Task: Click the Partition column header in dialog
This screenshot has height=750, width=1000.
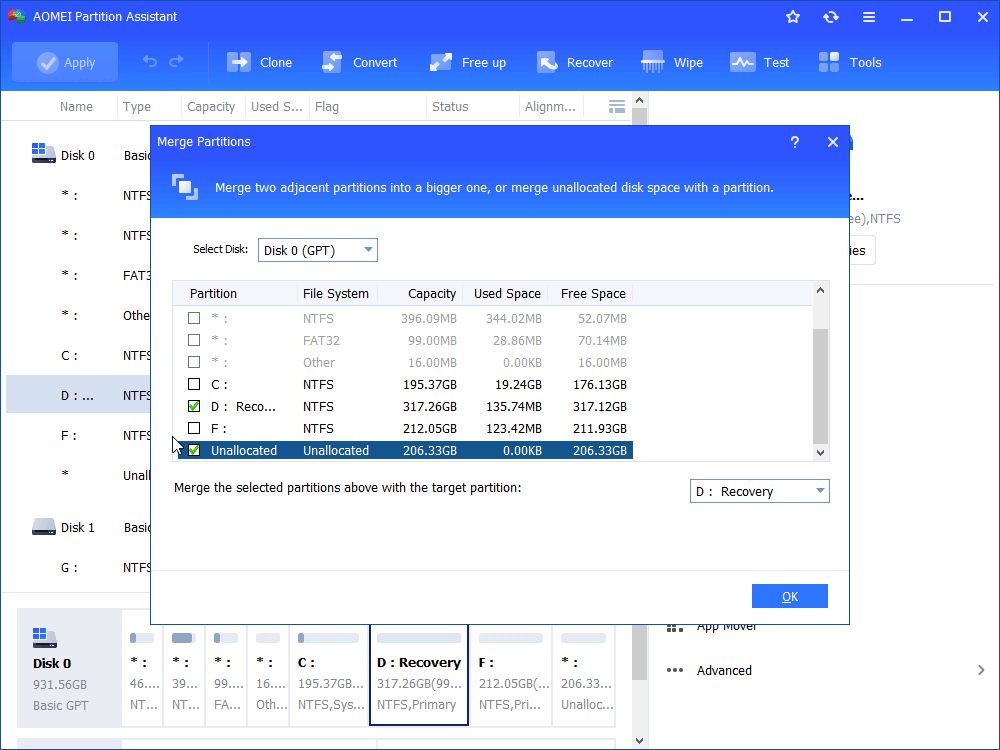Action: [x=213, y=293]
